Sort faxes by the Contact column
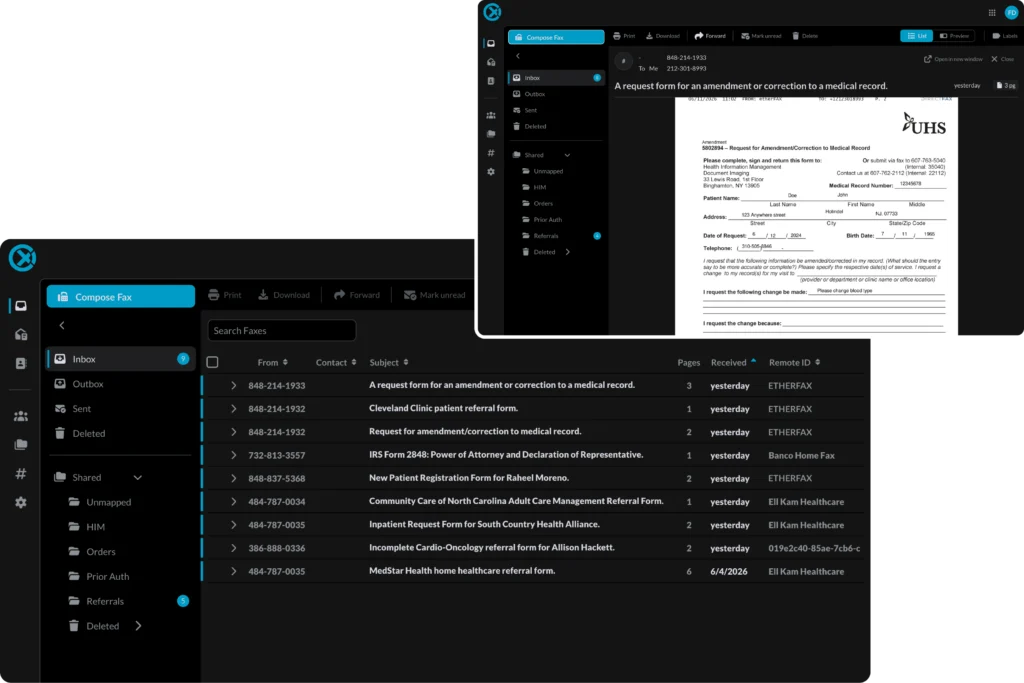Screen dimensions: 1024x683 (336, 362)
